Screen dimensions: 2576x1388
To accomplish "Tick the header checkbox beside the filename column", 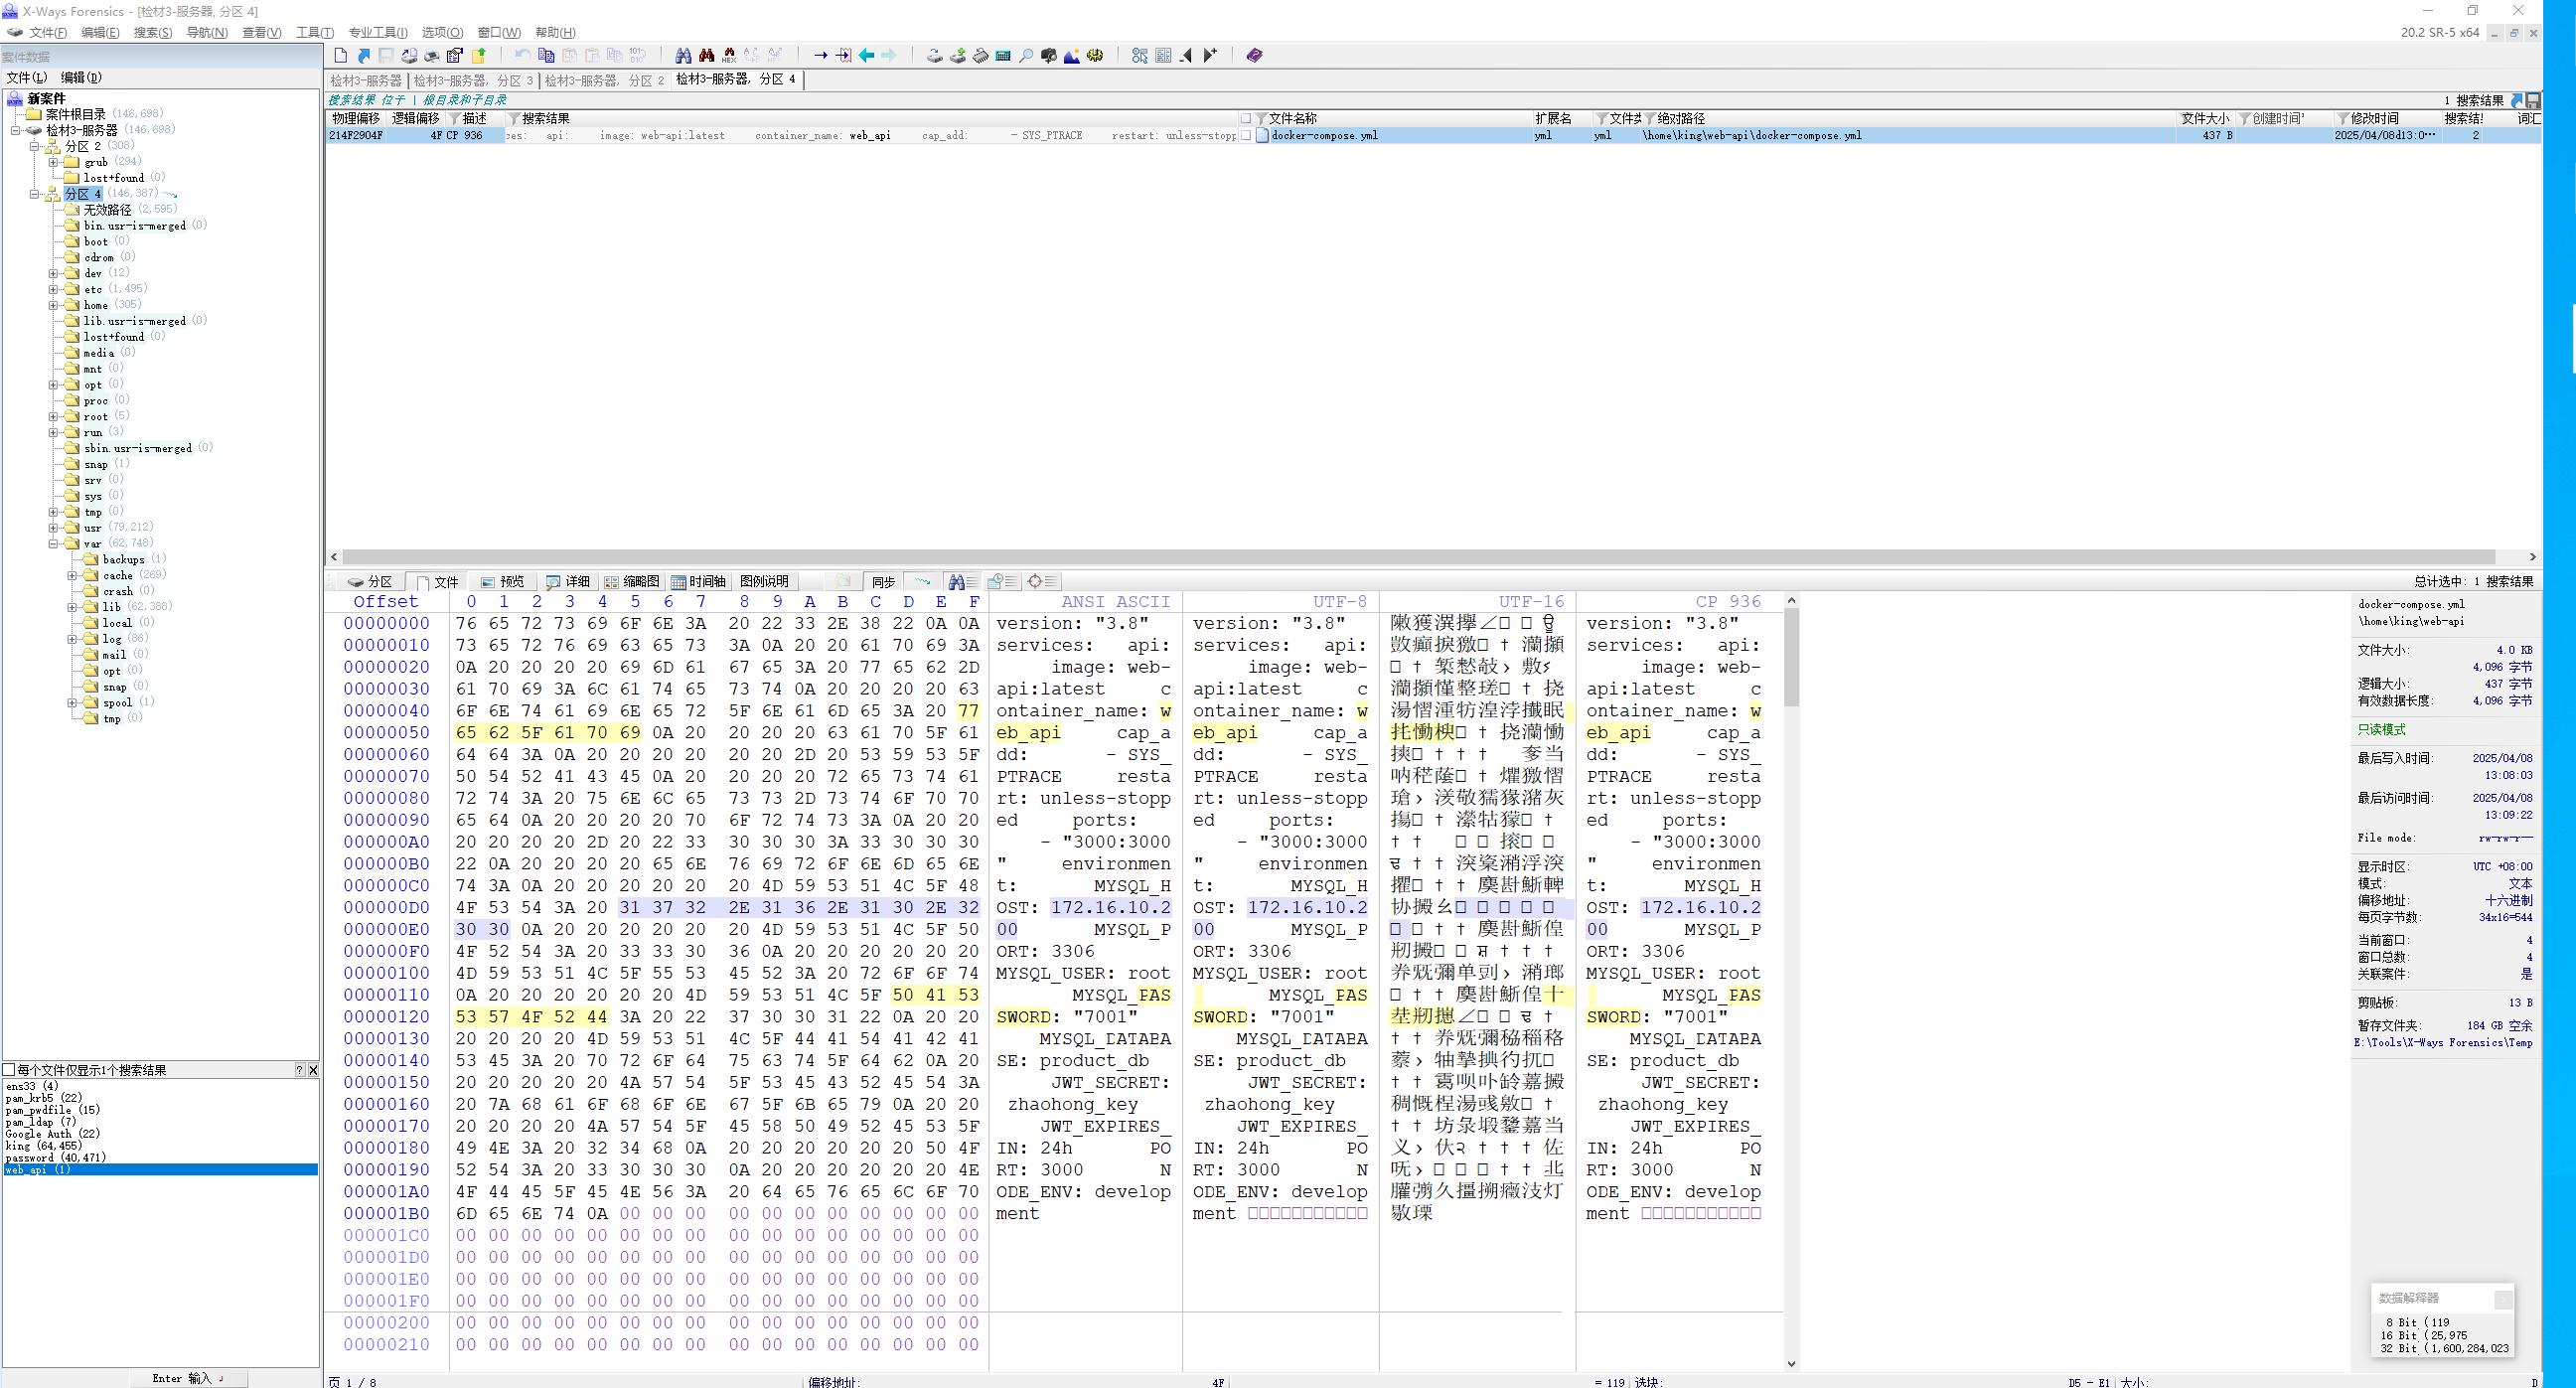I will coord(1246,119).
